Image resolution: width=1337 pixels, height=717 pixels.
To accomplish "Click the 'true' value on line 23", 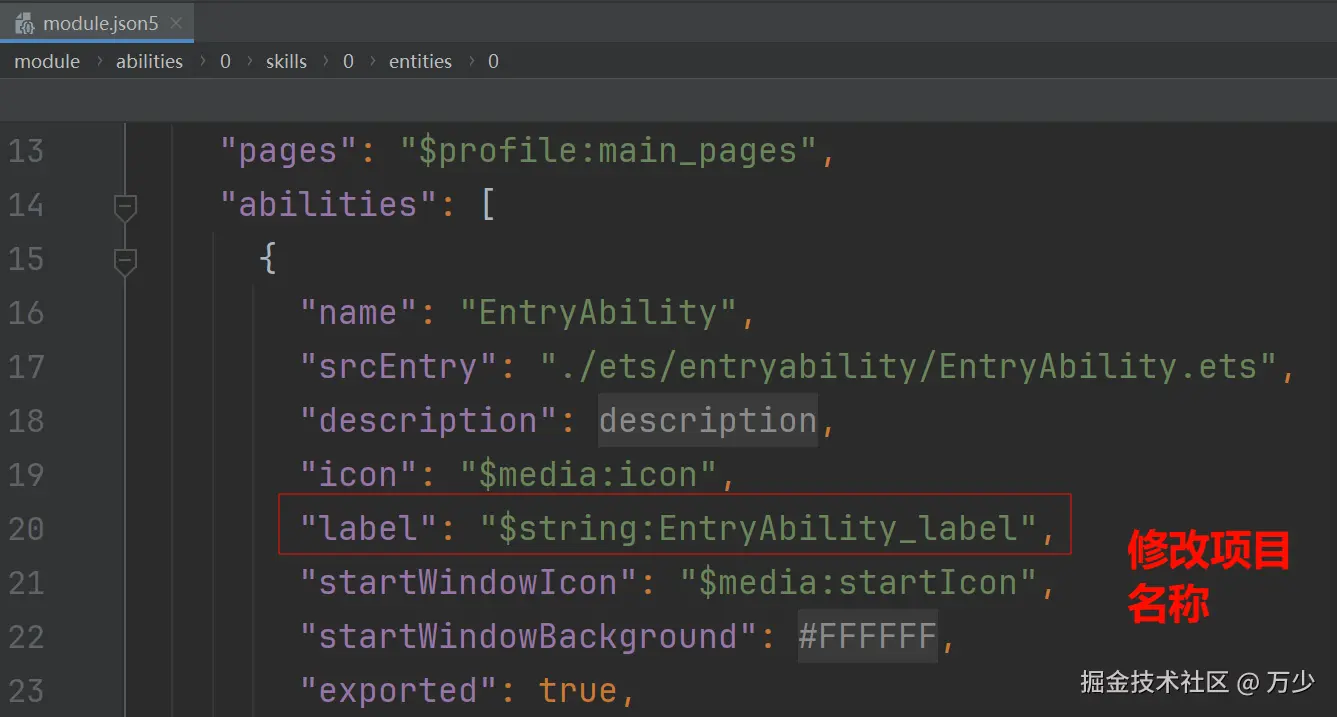I will (578, 690).
